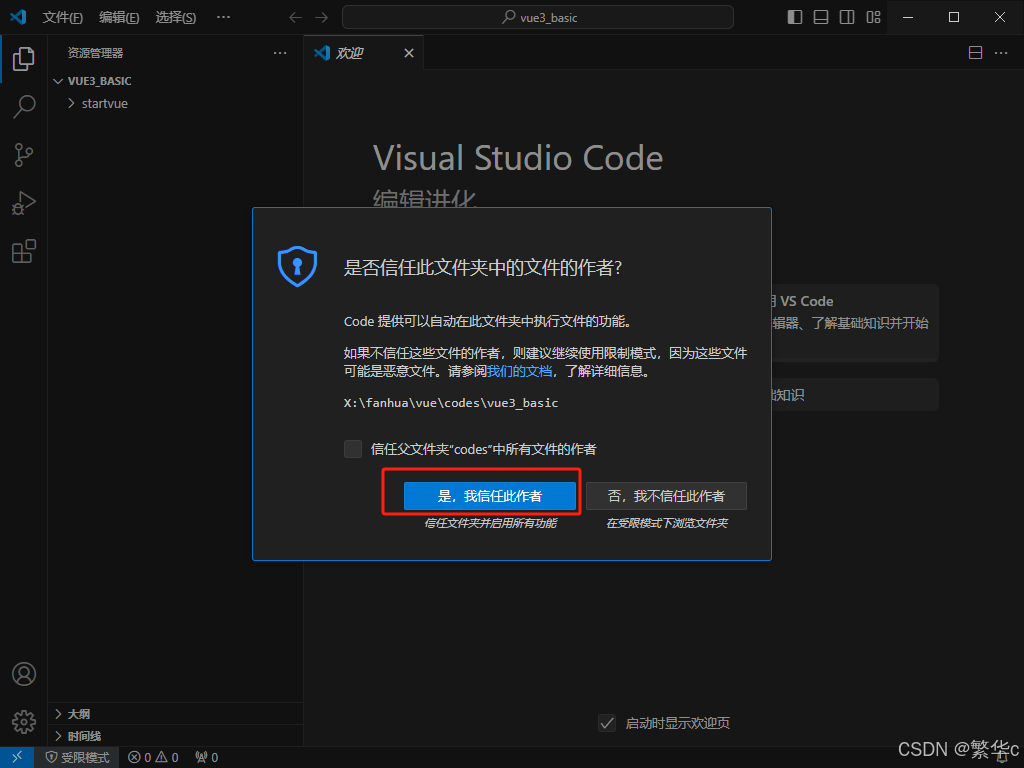Open Explorer panel more actions ellipsis
1024x768 pixels.
(280, 53)
